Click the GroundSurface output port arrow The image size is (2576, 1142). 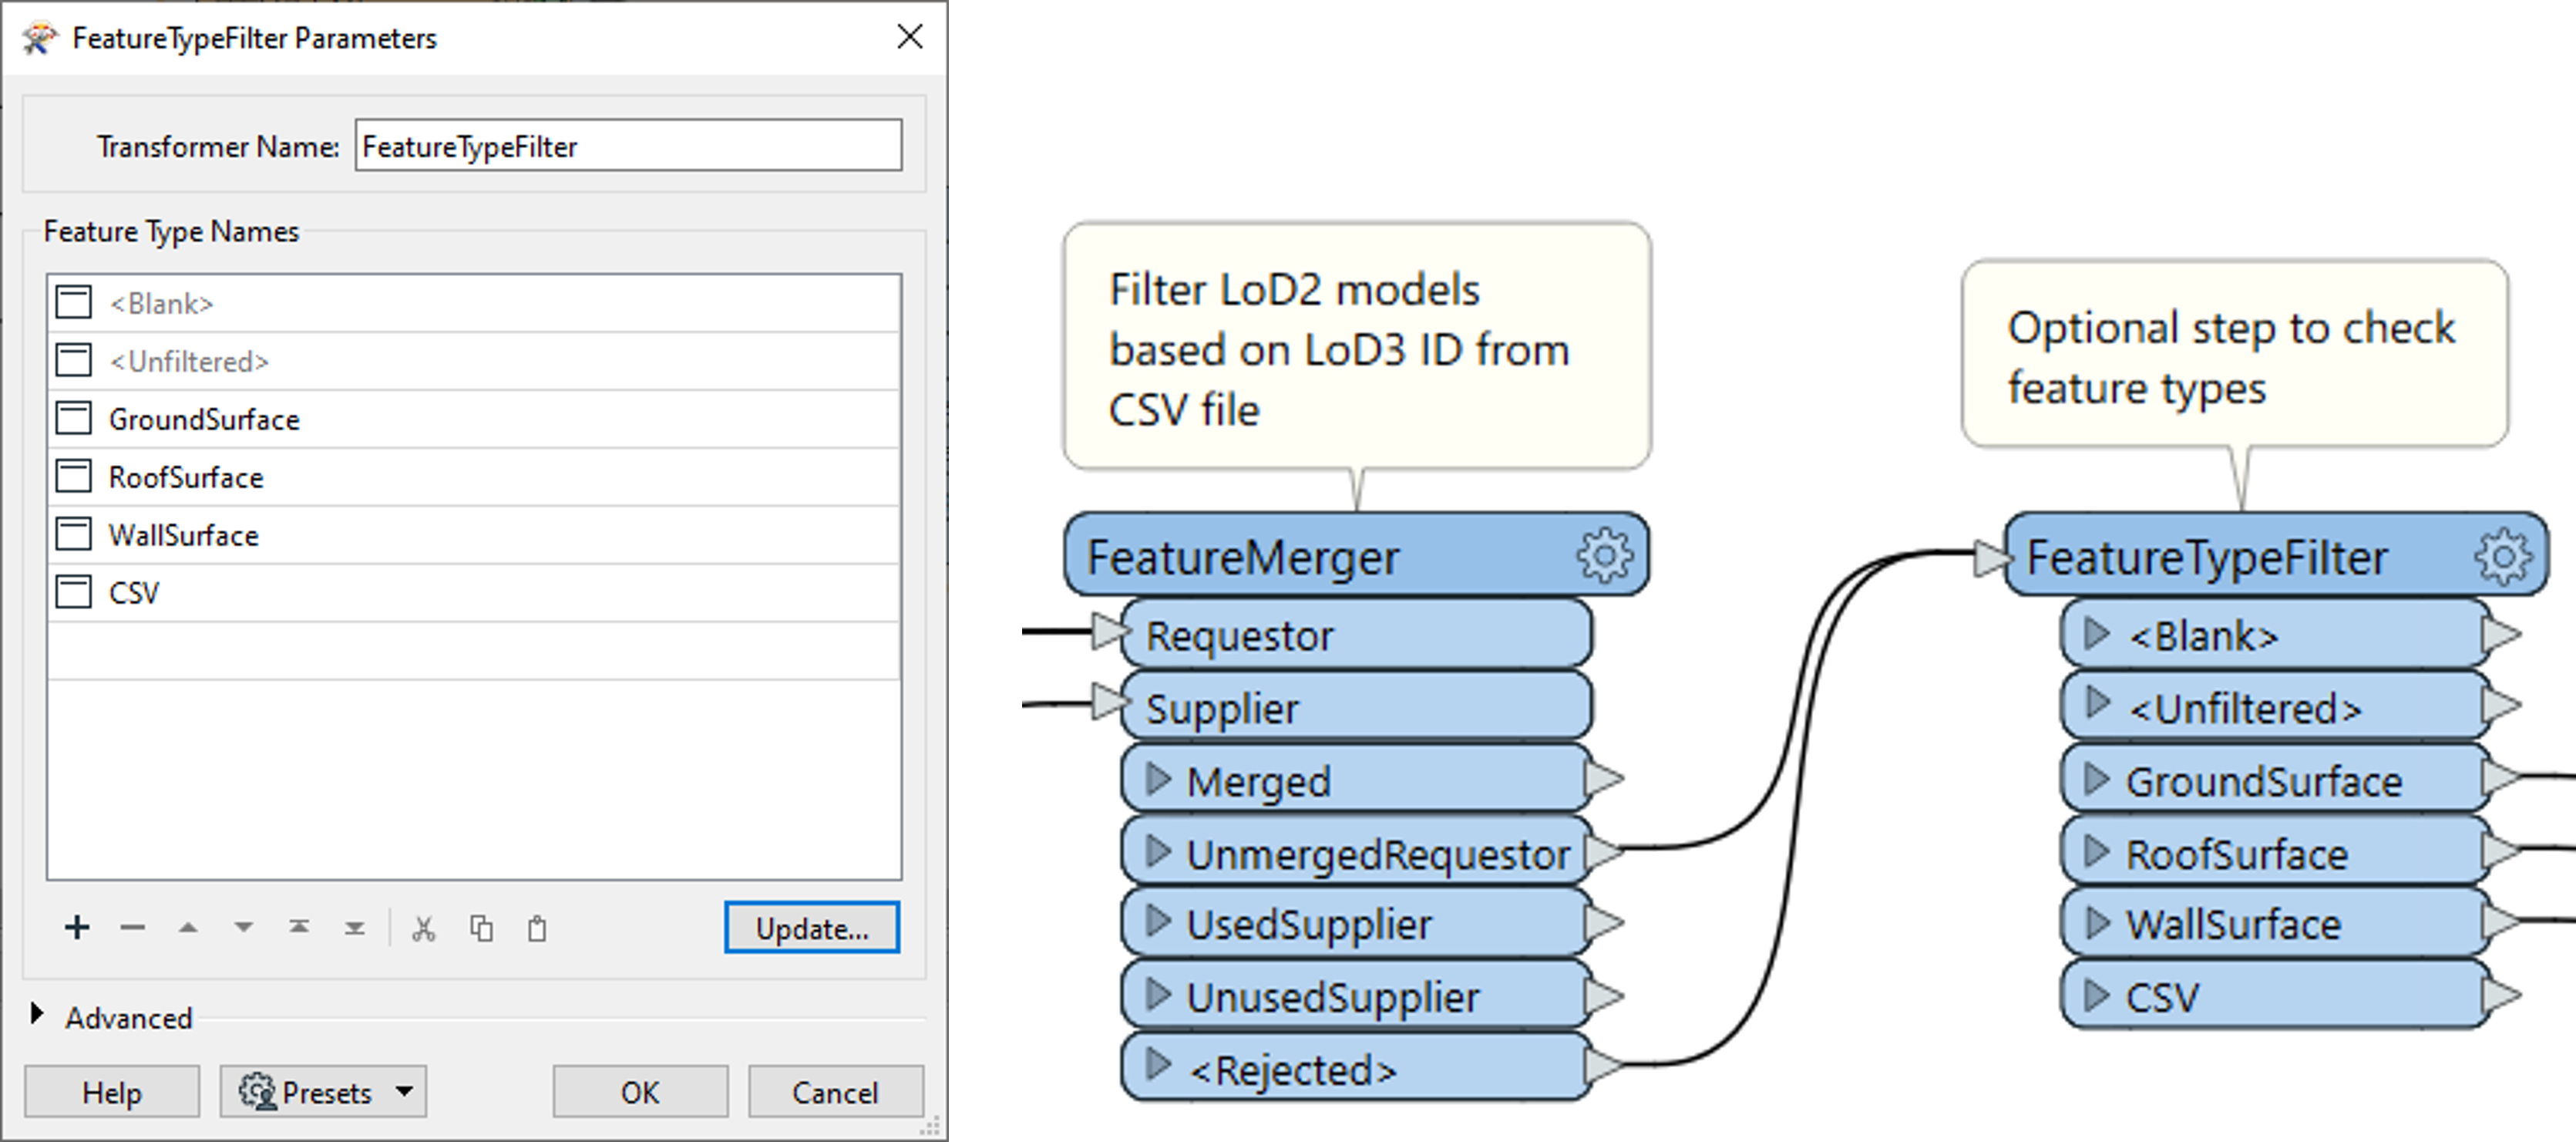[2501, 777]
